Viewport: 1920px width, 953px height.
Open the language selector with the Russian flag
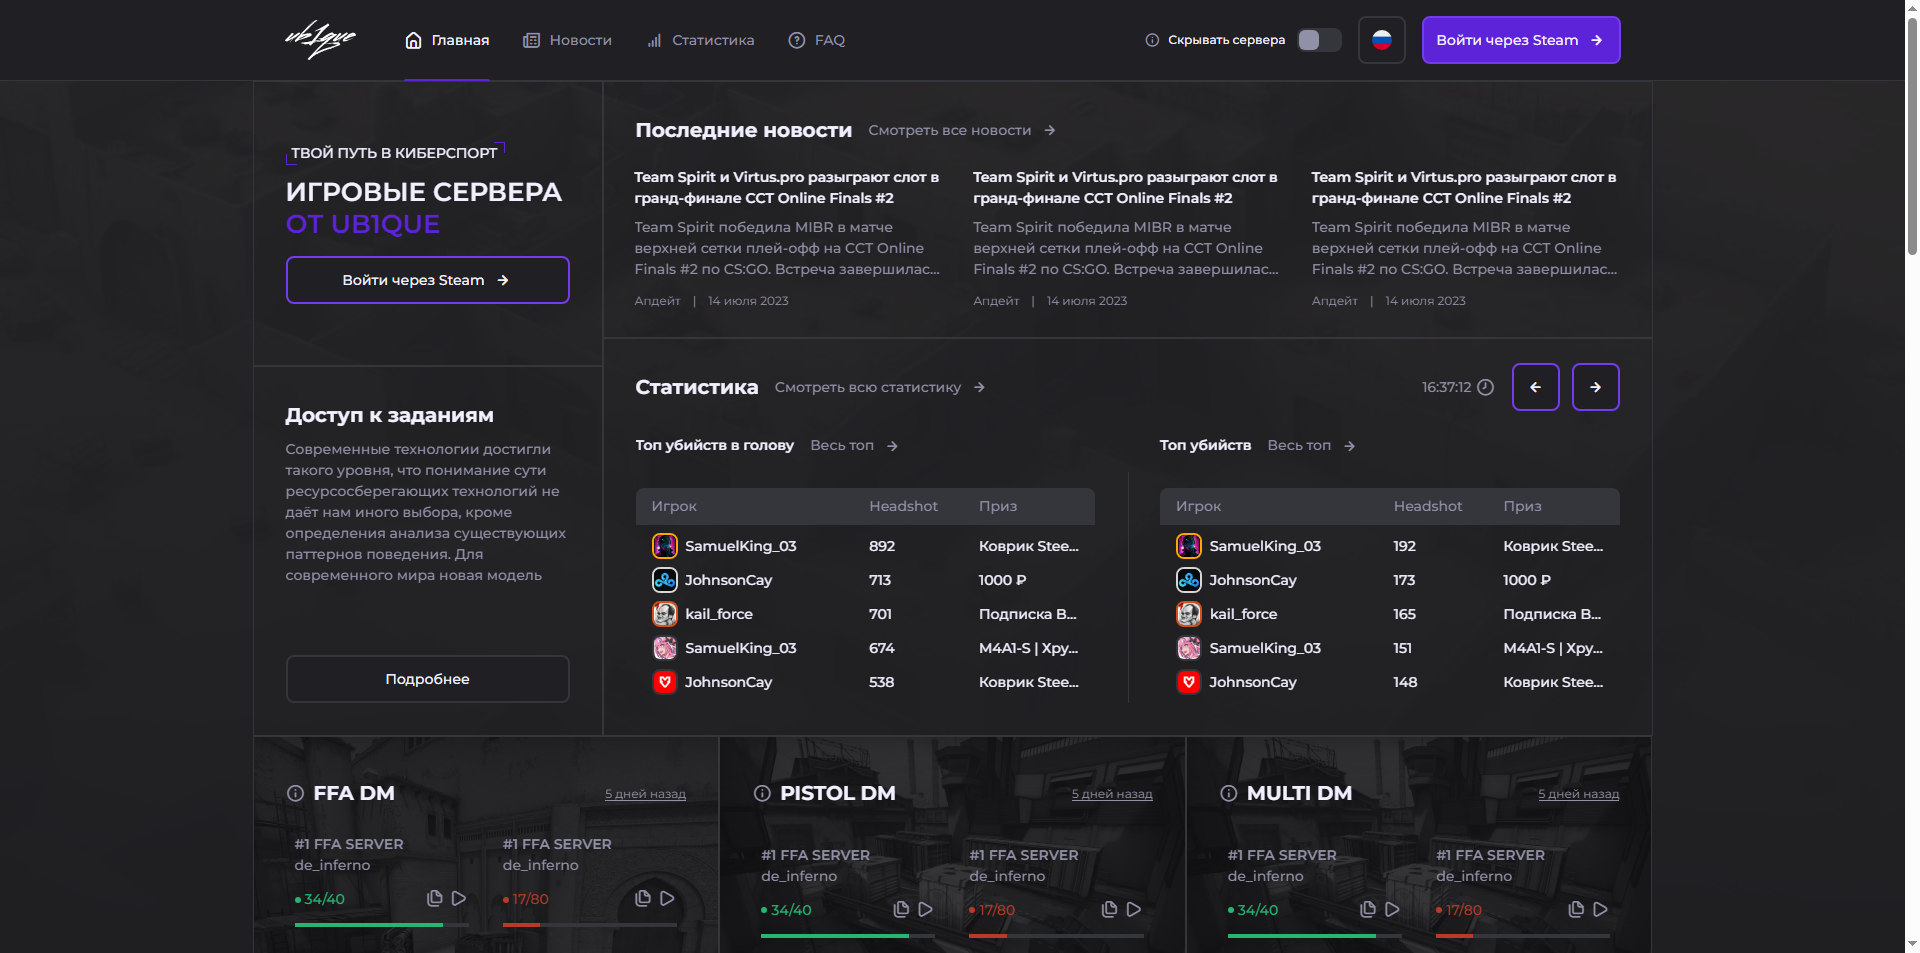(1382, 40)
